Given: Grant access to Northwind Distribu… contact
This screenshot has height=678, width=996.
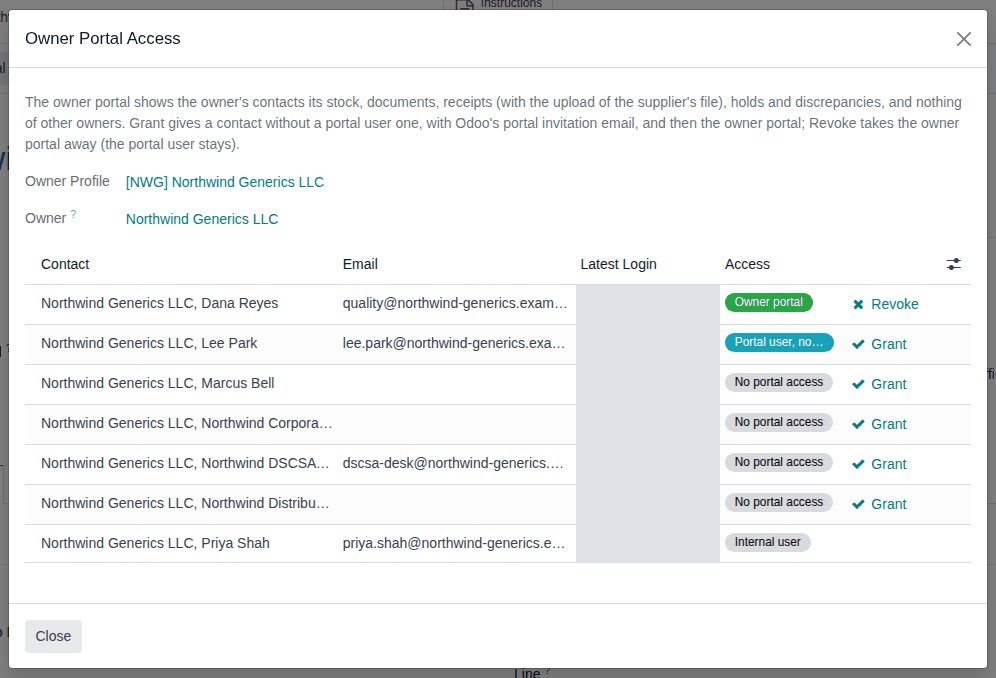Looking at the screenshot, I should pos(879,505).
